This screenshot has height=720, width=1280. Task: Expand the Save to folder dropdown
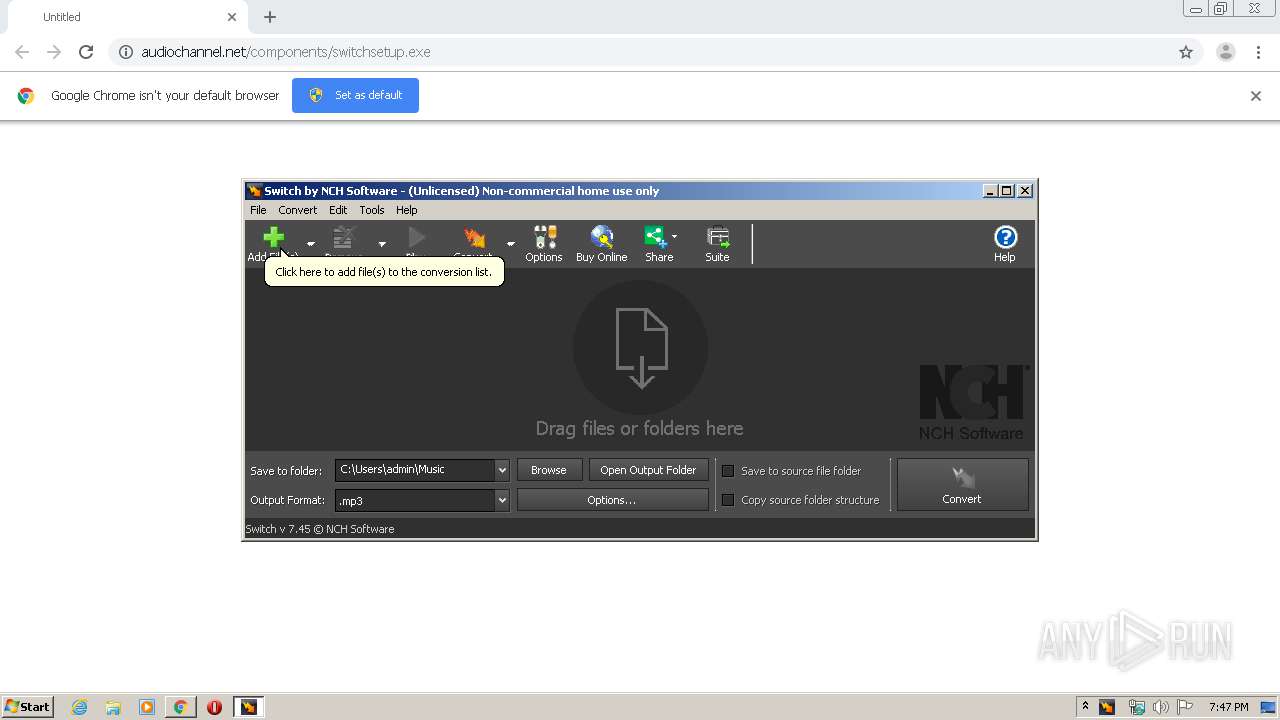click(x=502, y=470)
